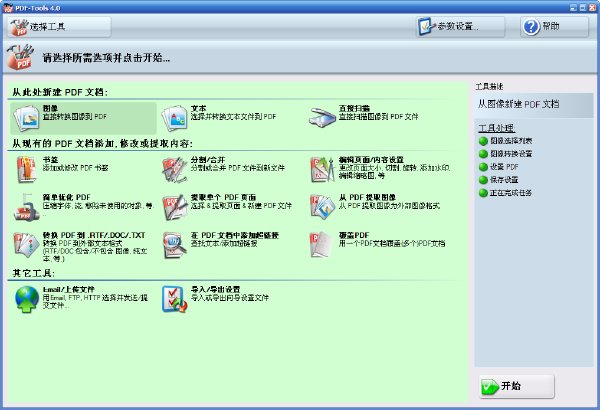
Task: Open 参数设置 preferences button
Action: coord(460,27)
